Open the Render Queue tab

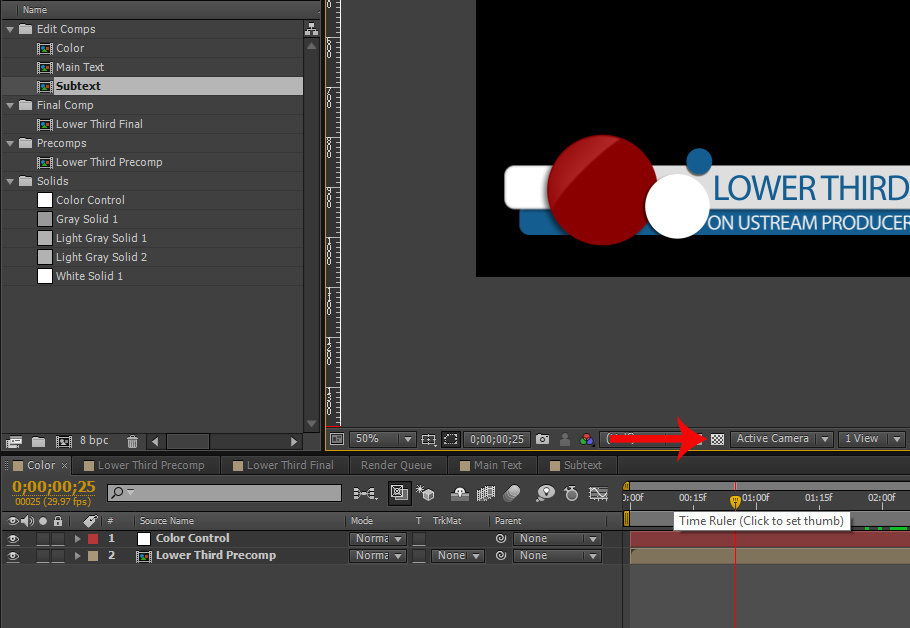[396, 465]
